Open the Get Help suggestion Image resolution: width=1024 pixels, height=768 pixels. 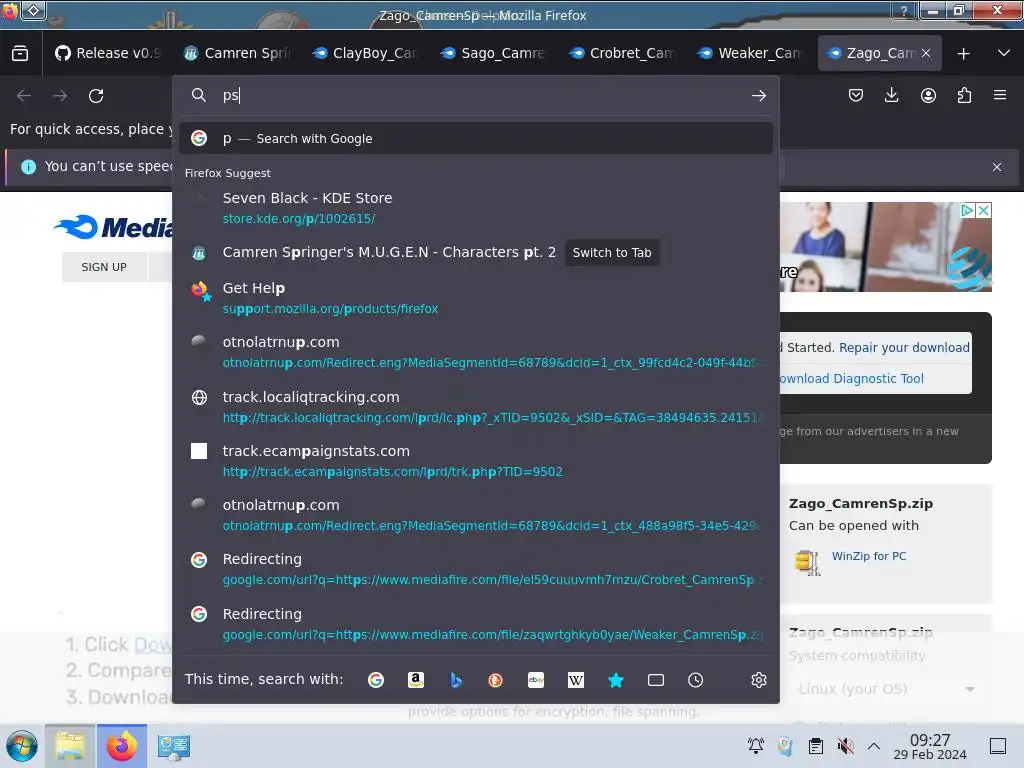pyautogui.click(x=475, y=298)
